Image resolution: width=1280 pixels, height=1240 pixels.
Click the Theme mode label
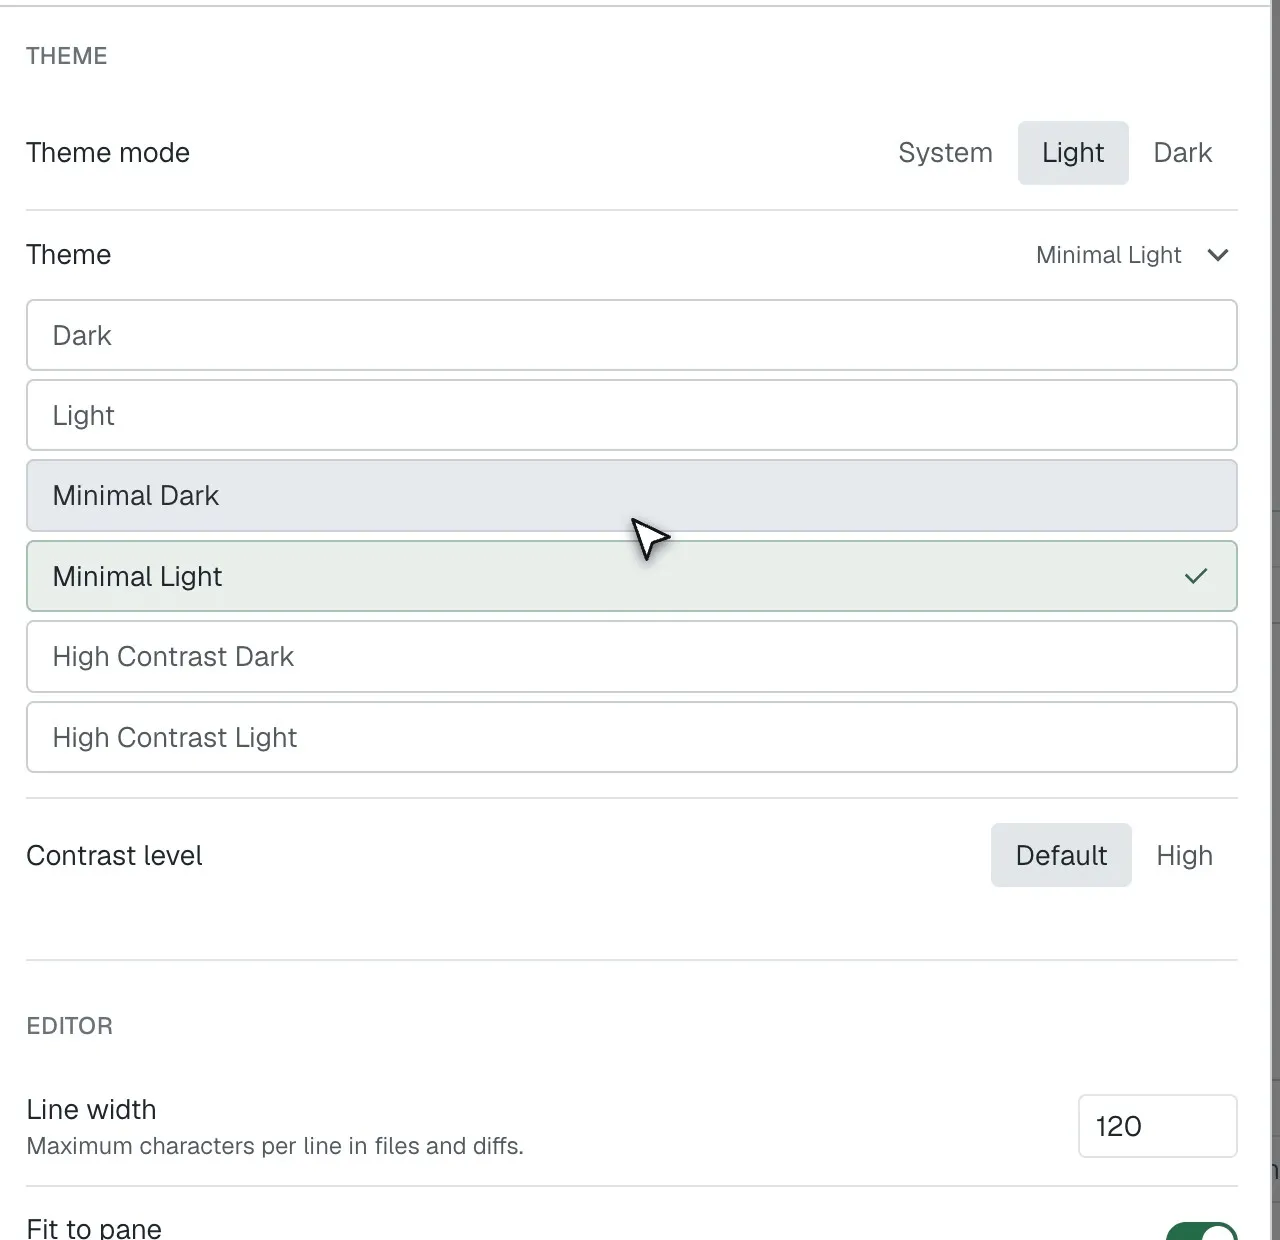(x=108, y=153)
